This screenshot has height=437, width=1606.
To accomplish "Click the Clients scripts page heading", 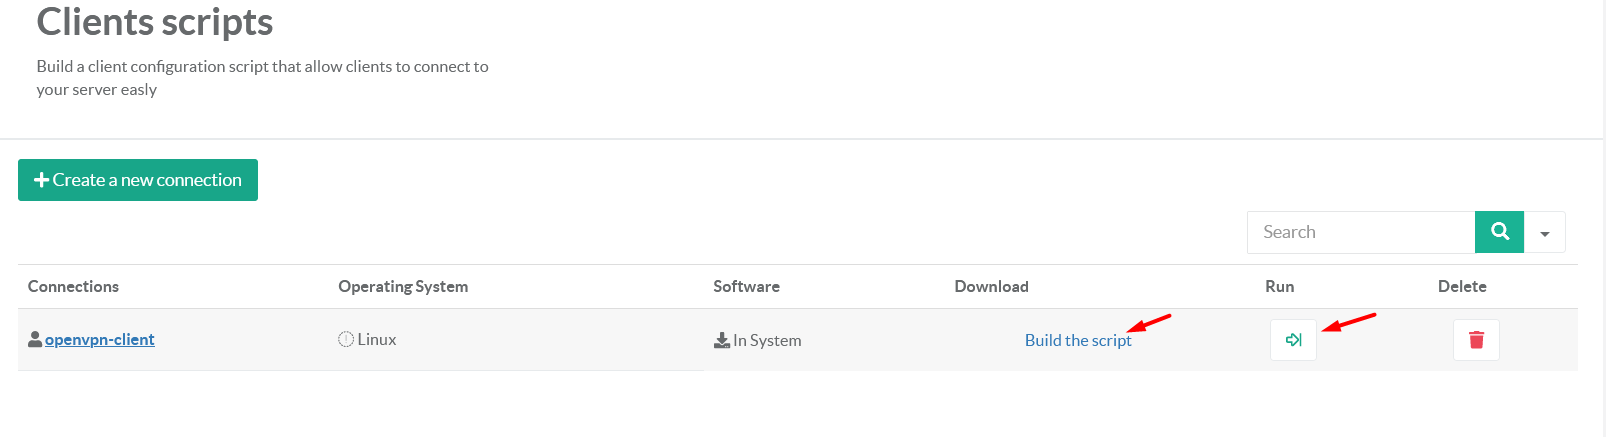I will tap(155, 22).
